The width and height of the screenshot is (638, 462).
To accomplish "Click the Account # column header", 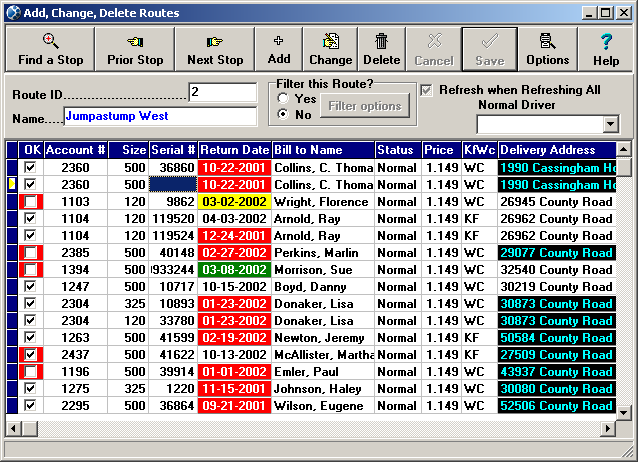I will 76,150.
